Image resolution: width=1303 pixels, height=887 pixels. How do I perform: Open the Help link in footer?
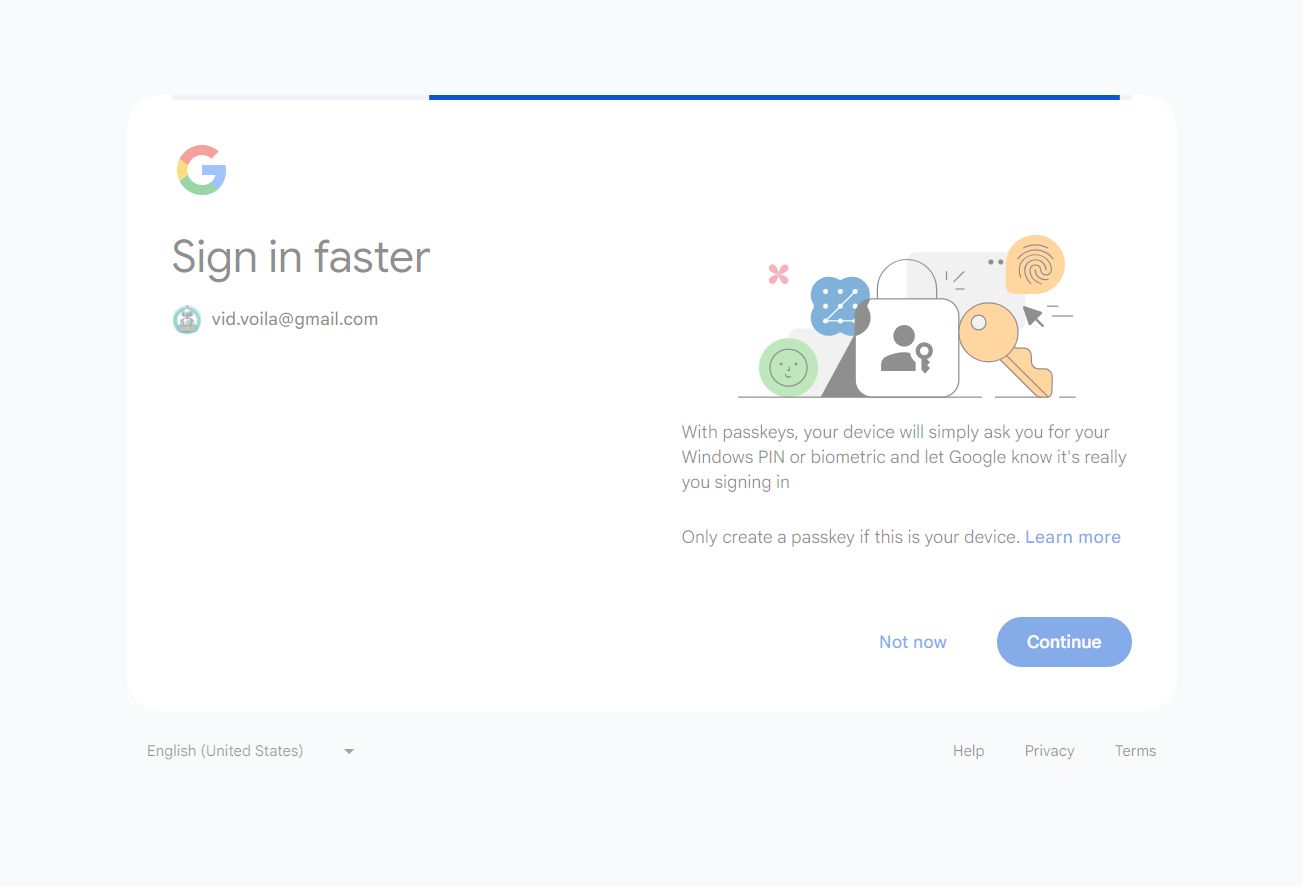pyautogui.click(x=968, y=751)
